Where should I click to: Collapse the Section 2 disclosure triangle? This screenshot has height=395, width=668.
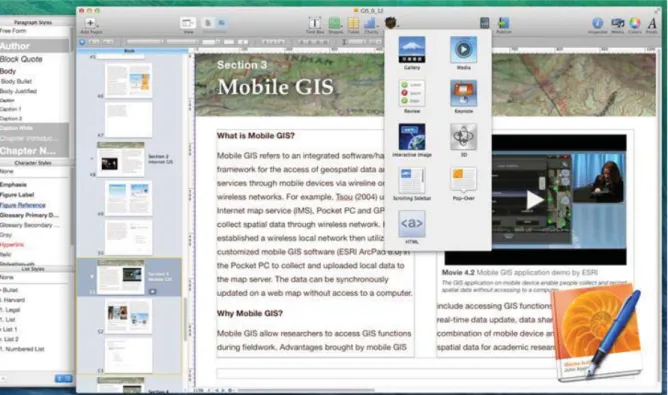pyautogui.click(x=92, y=159)
